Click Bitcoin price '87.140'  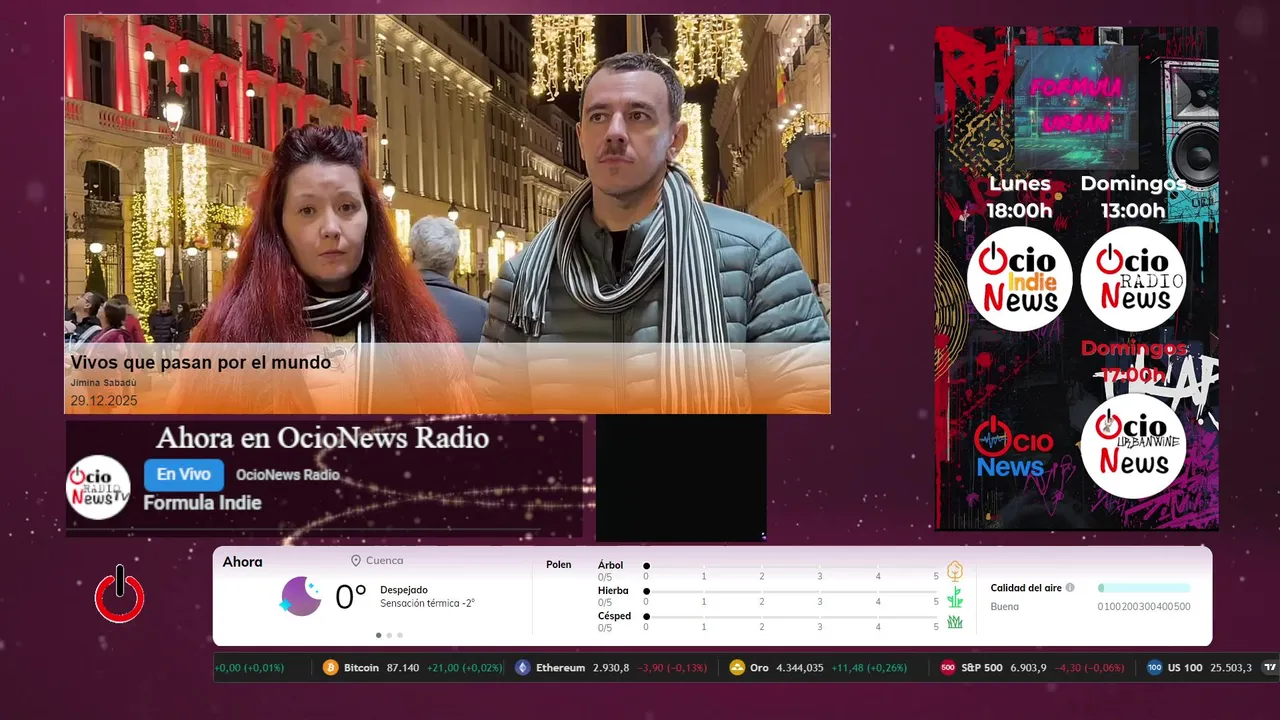pos(403,667)
